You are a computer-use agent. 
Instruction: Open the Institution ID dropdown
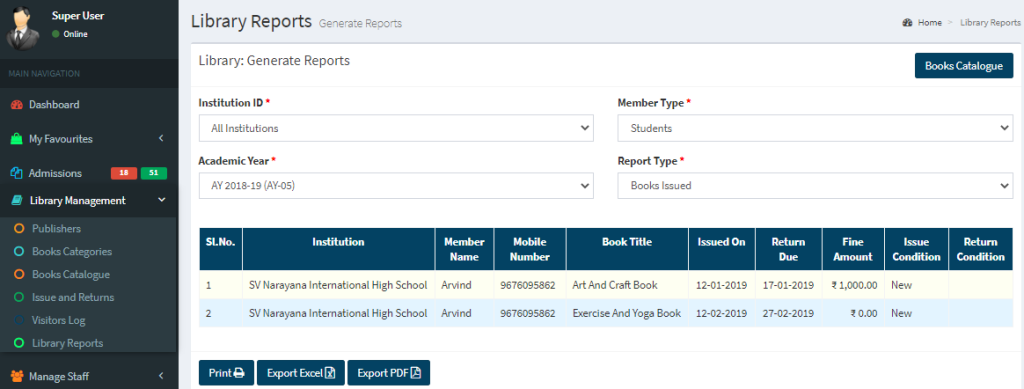[396, 129]
